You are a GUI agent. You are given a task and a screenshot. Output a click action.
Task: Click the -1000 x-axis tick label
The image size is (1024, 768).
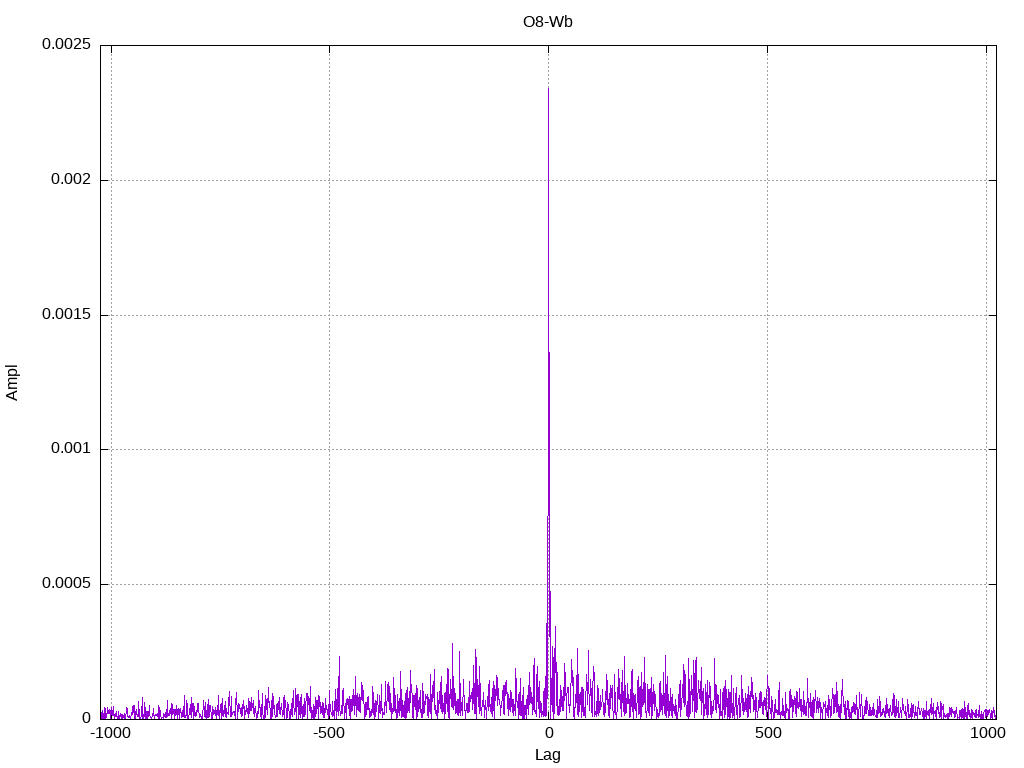pos(111,734)
